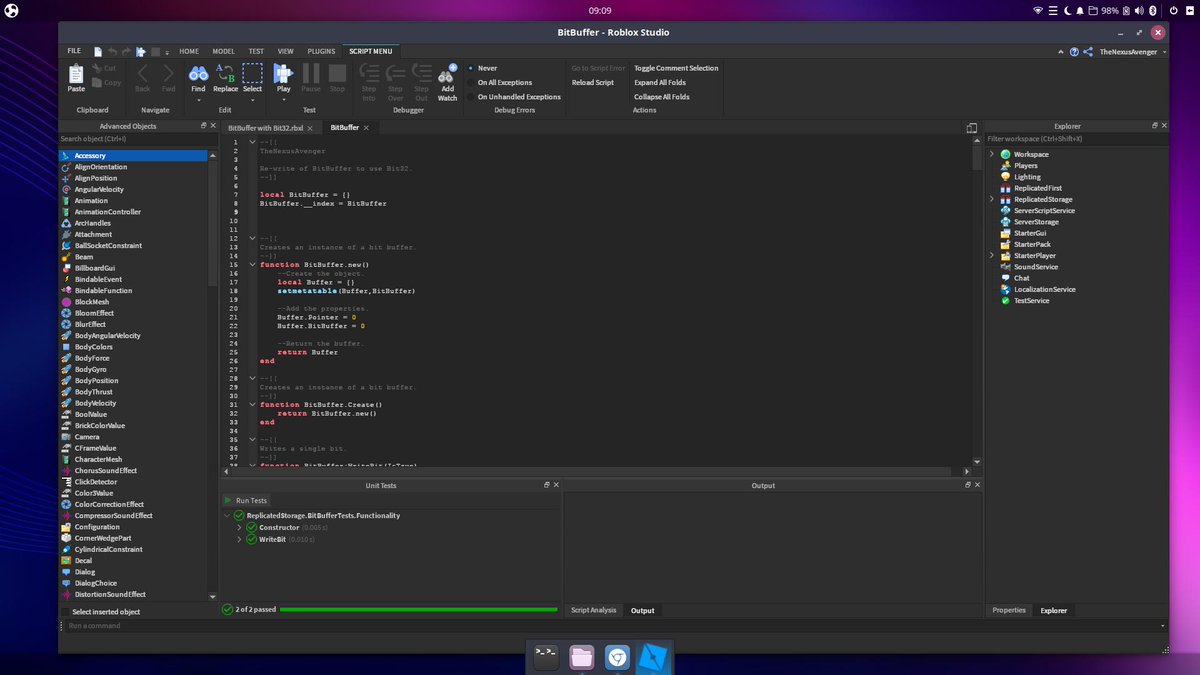Float the Unit Tests panel
This screenshot has height=675, width=1200.
tap(546, 485)
